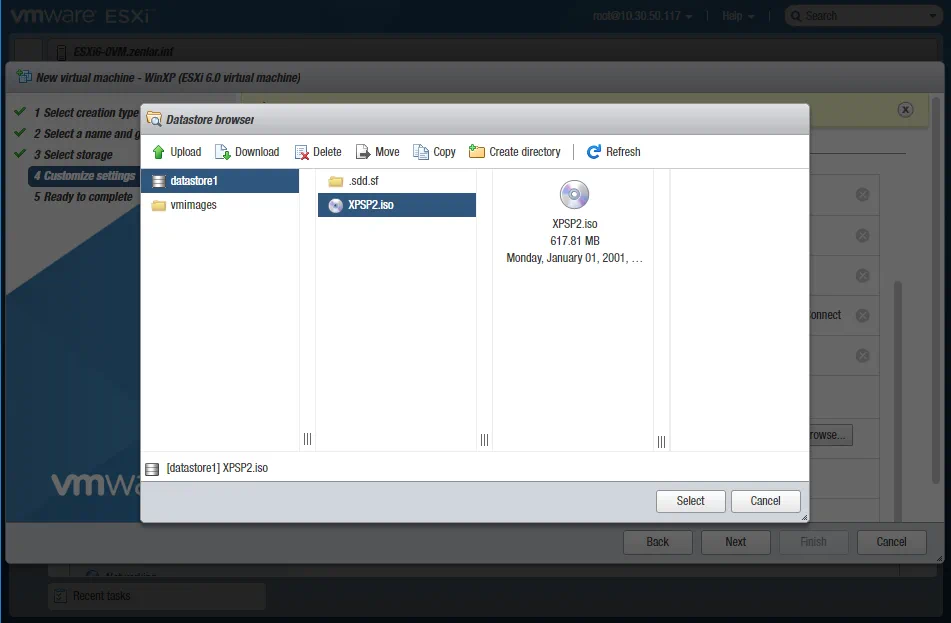The image size is (951, 623).
Task: Open the .sdd.sf folder
Action: (x=362, y=181)
